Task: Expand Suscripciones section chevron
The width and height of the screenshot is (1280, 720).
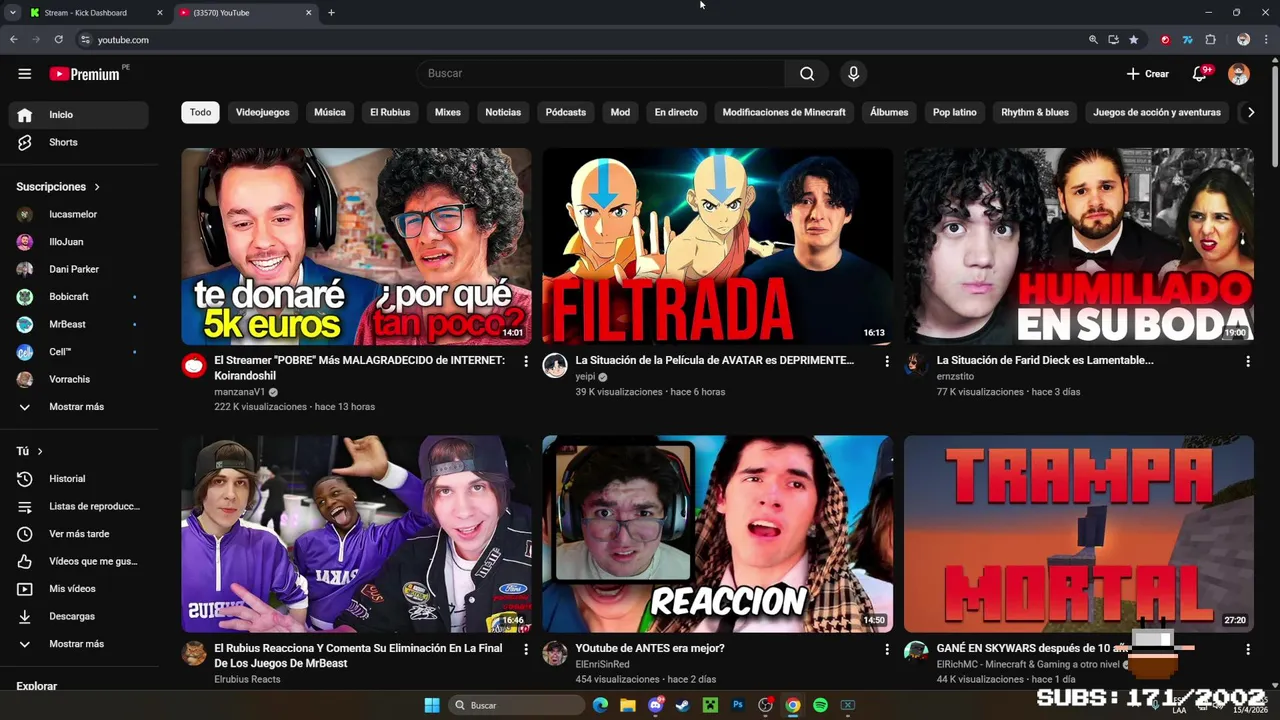Action: (97, 187)
